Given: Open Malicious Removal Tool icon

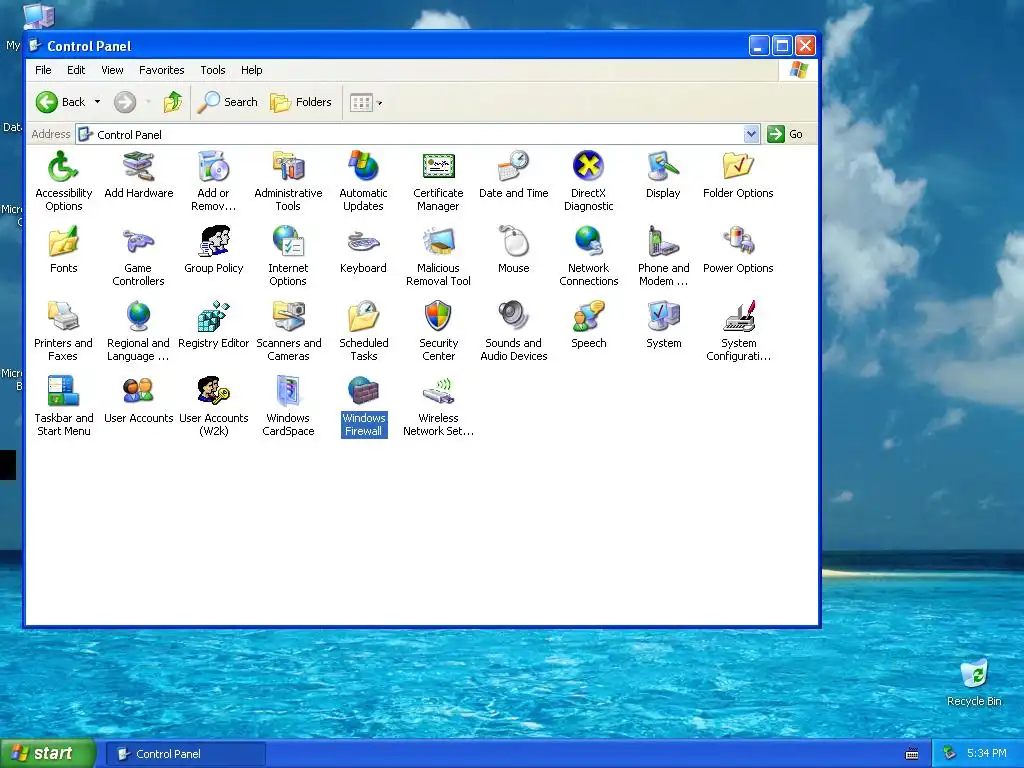Looking at the screenshot, I should coord(438,257).
